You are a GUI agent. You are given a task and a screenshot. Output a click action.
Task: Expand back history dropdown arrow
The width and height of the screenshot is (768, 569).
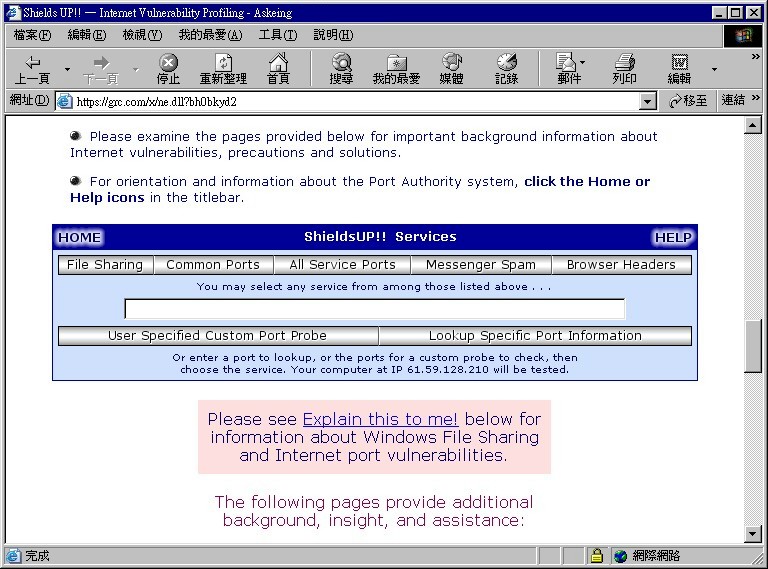click(67, 69)
